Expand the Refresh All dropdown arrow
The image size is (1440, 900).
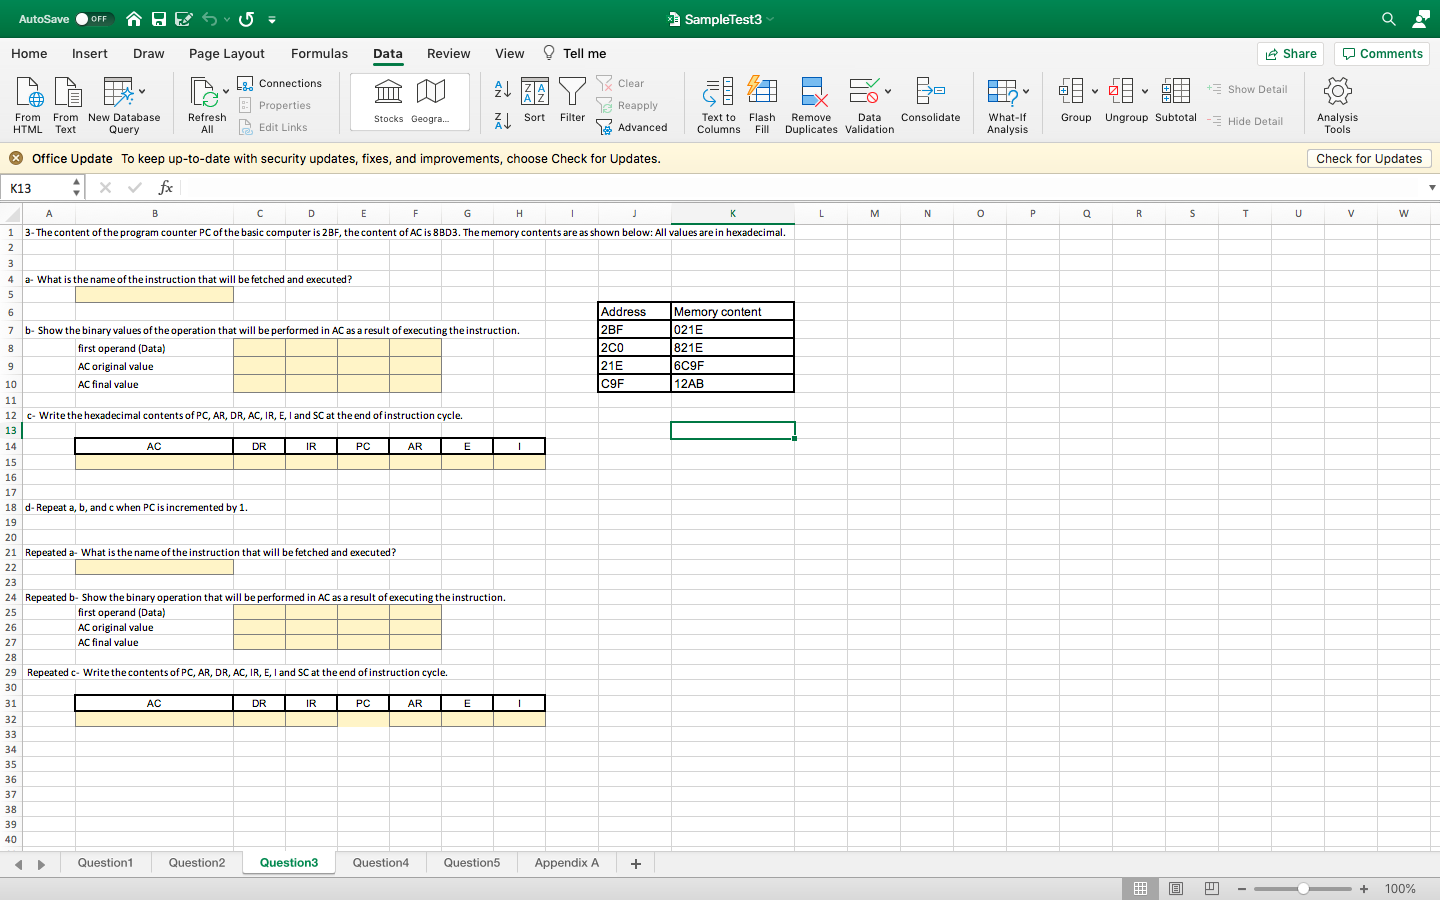tap(226, 91)
